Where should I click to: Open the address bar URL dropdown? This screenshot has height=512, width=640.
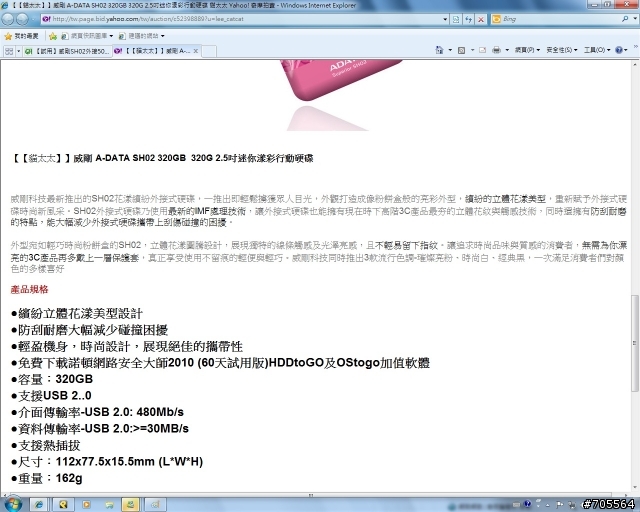pyautogui.click(x=445, y=19)
